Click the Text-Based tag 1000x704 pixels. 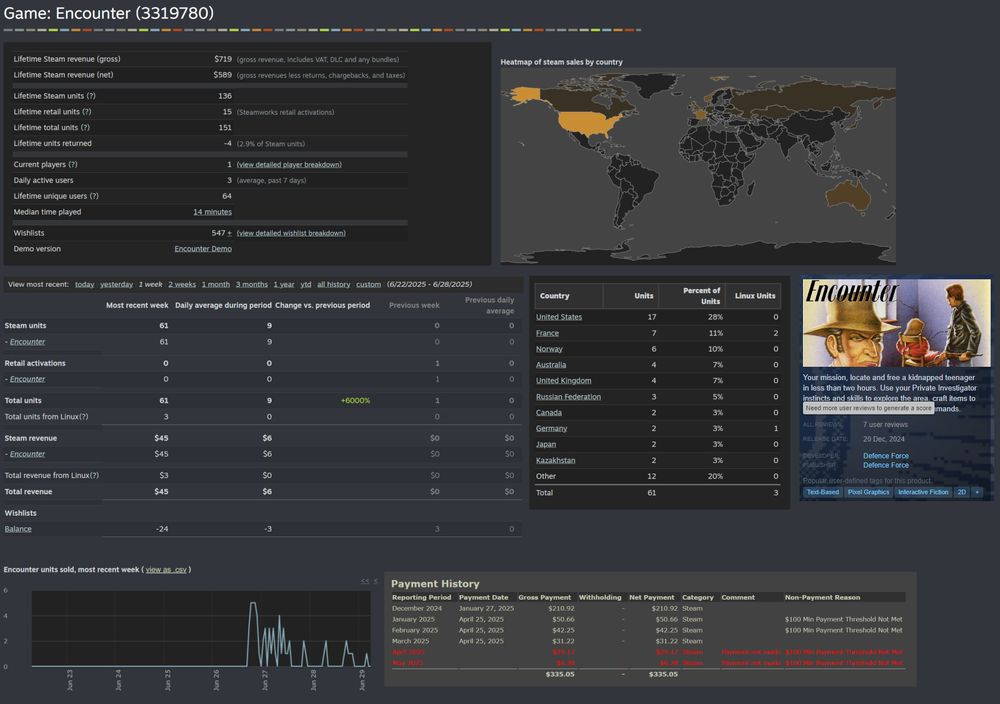pos(823,492)
